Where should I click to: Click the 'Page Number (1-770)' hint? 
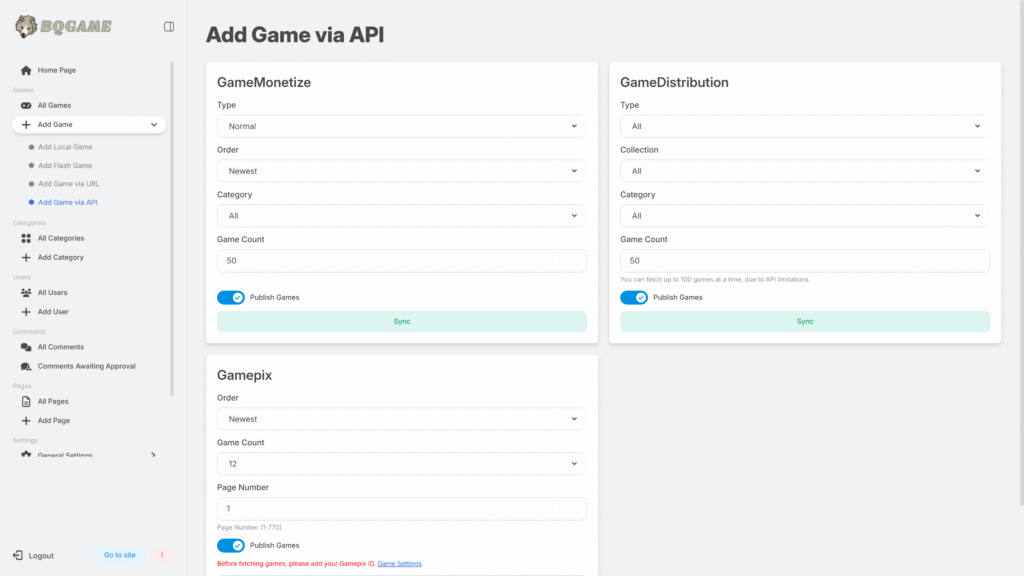point(249,527)
